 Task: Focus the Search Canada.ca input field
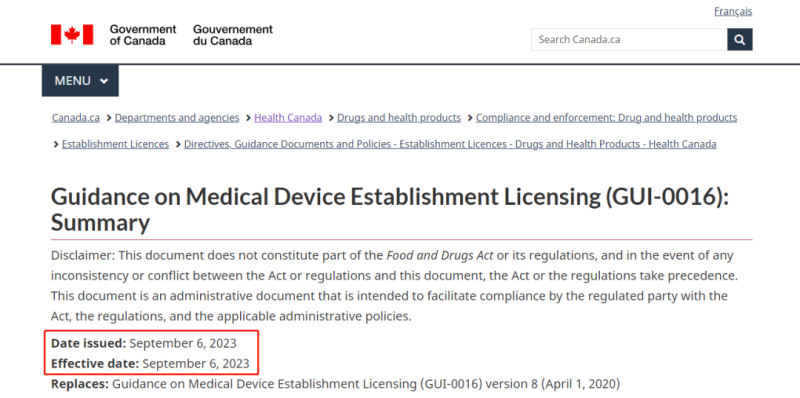pos(629,39)
